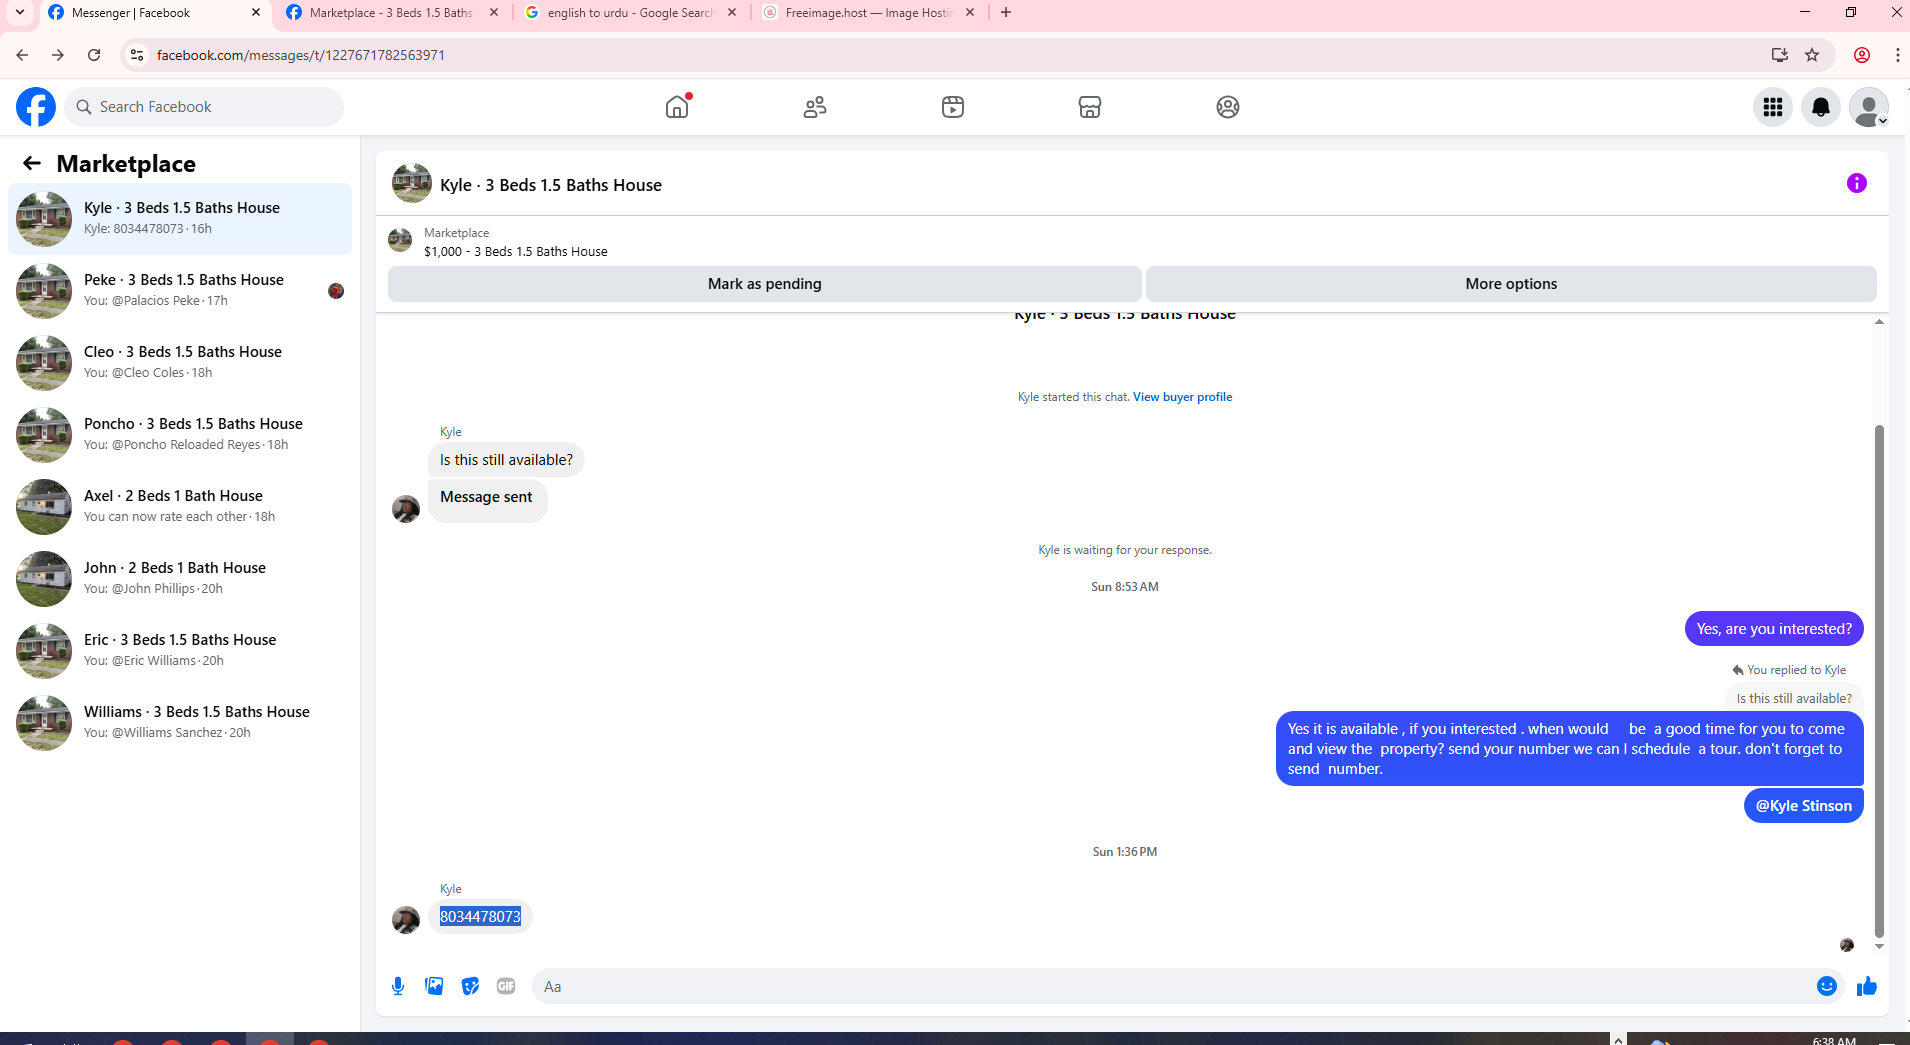The height and width of the screenshot is (1045, 1910).
Task: Open the notifications bell
Action: click(1821, 107)
